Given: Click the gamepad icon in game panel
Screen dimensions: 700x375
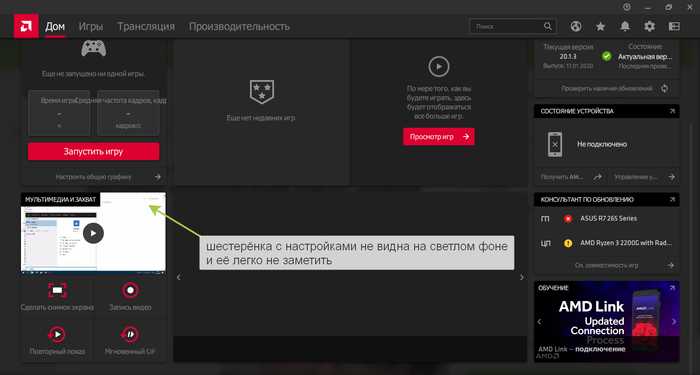Looking at the screenshot, I should (x=94, y=48).
